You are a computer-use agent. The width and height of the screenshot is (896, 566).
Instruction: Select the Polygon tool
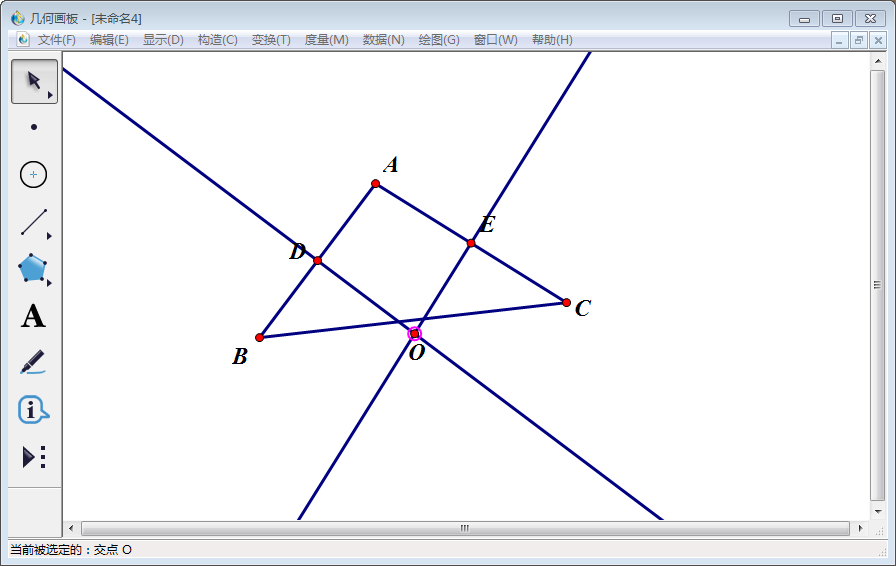click(x=33, y=268)
